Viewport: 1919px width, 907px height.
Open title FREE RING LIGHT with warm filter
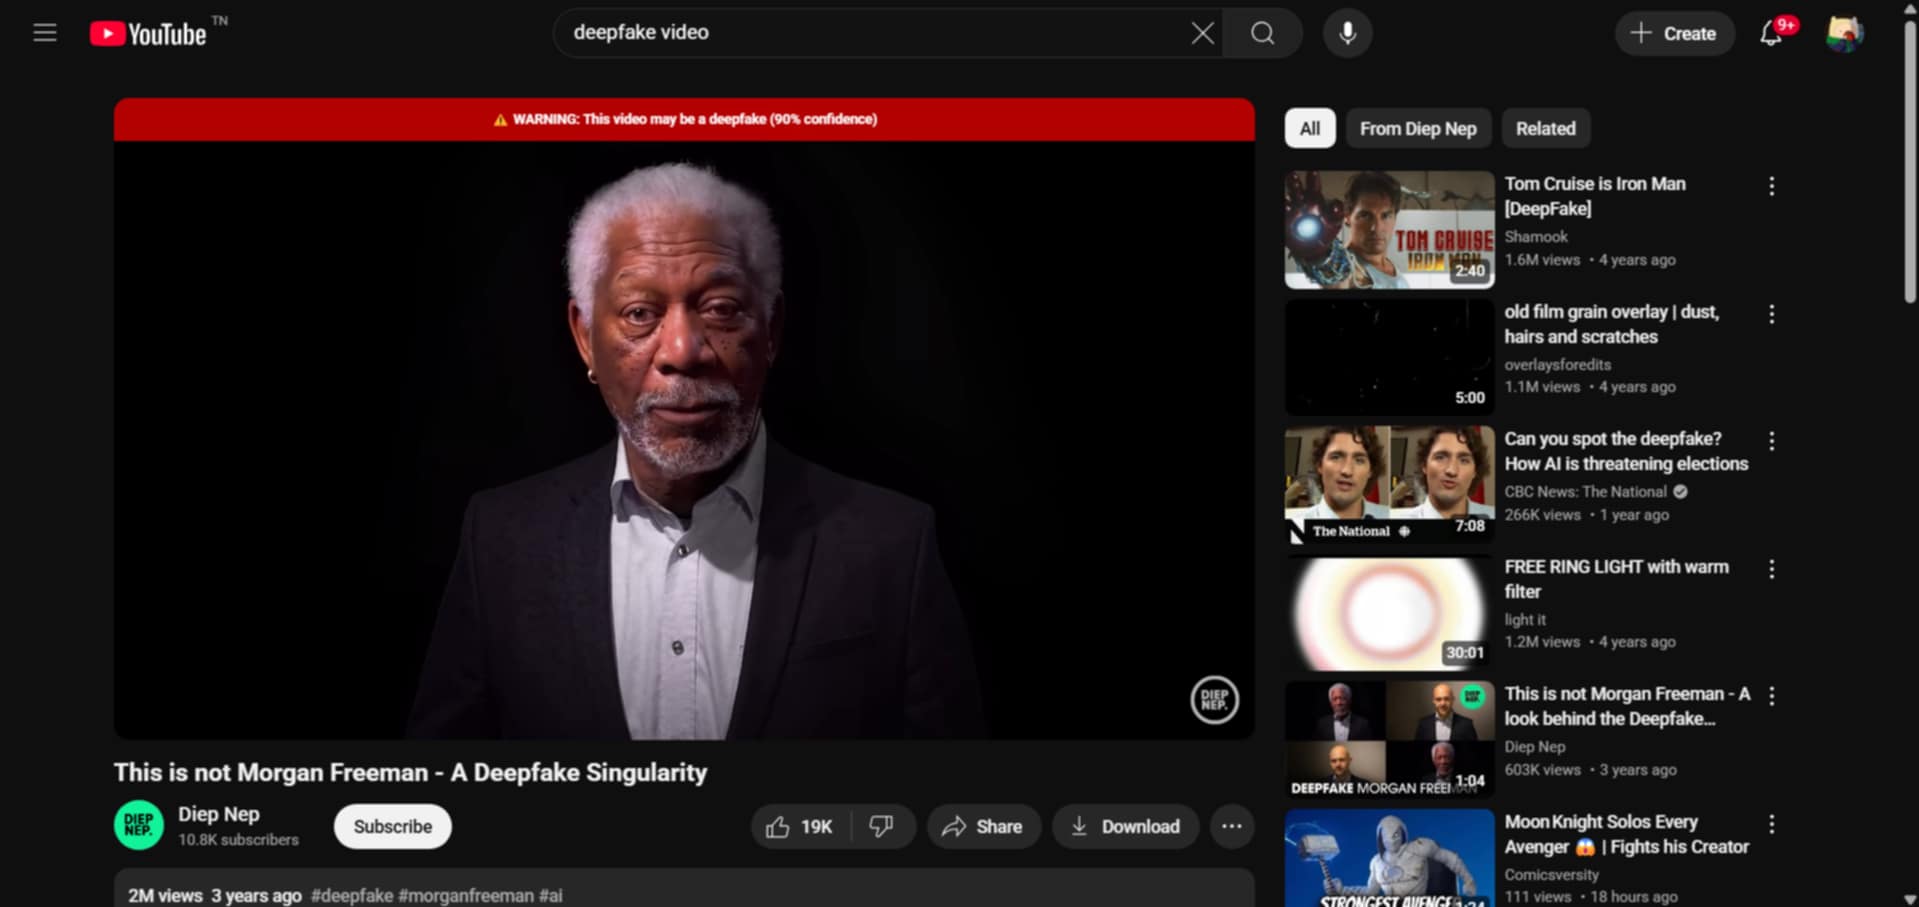point(1616,579)
